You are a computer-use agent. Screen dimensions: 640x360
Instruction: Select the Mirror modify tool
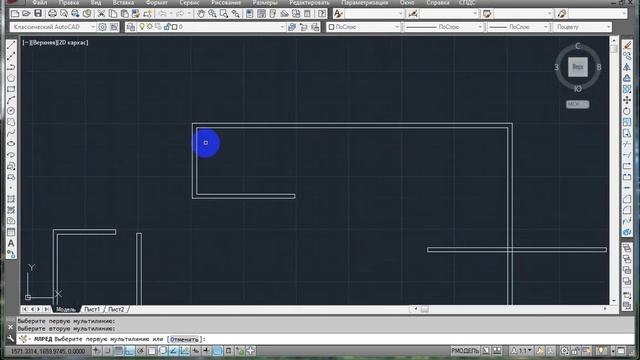coord(627,67)
